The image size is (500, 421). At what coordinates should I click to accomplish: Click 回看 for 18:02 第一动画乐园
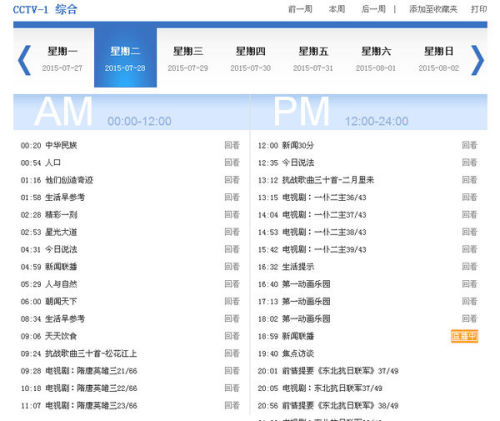click(469, 318)
